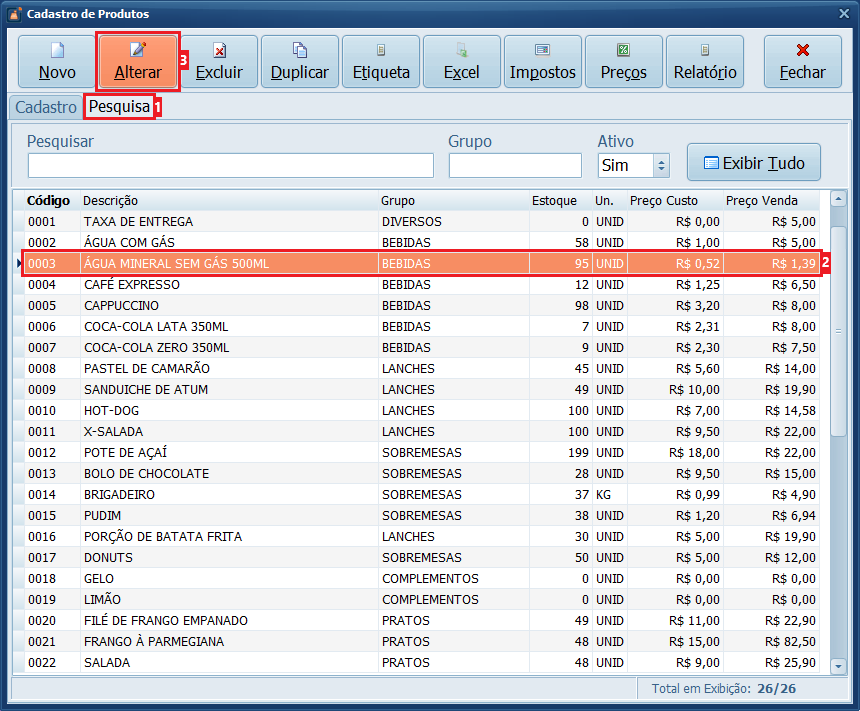This screenshot has width=860, height=711.
Task: Duplicate product with Duplicar button
Action: click(300, 62)
